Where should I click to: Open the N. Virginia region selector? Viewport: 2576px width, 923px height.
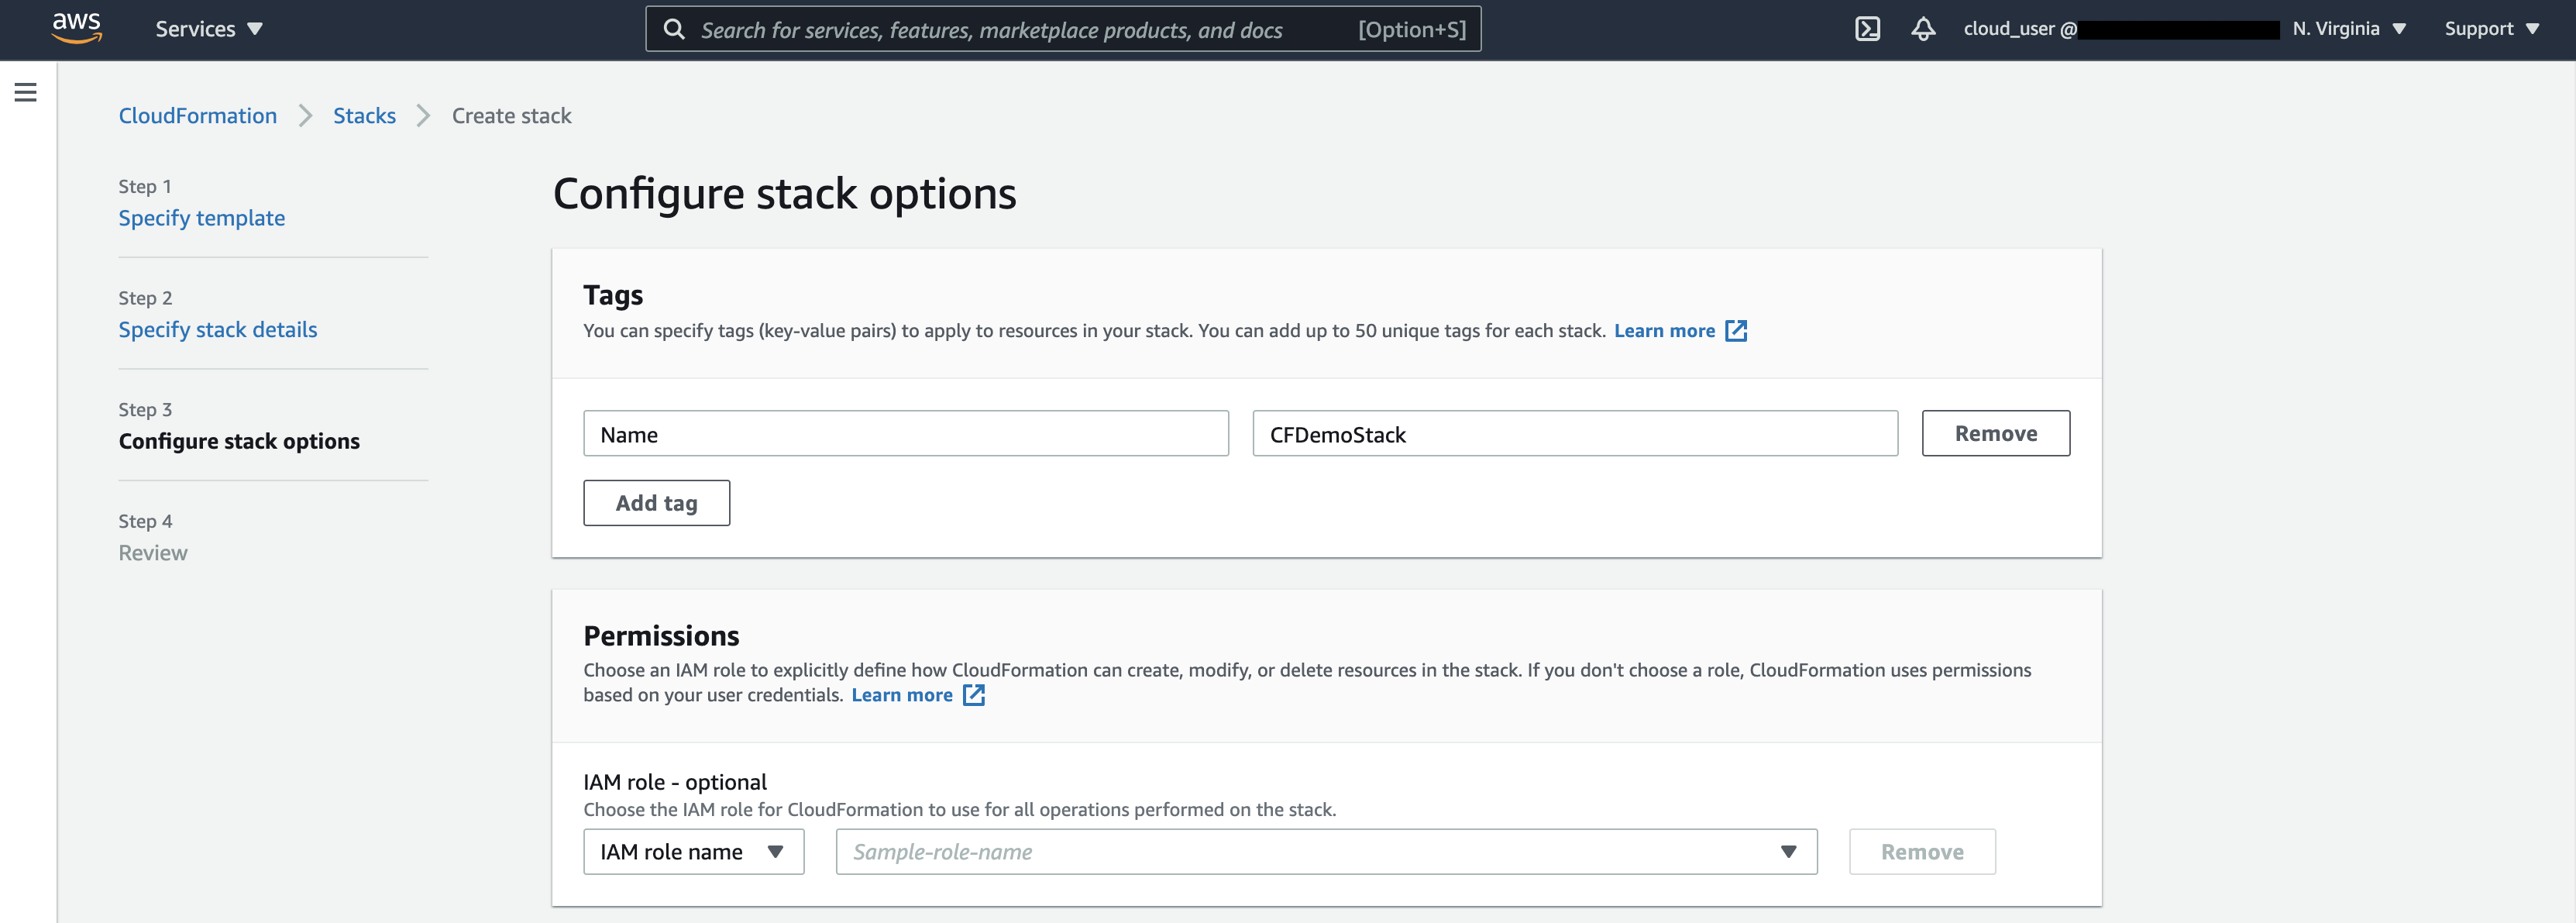click(2349, 29)
